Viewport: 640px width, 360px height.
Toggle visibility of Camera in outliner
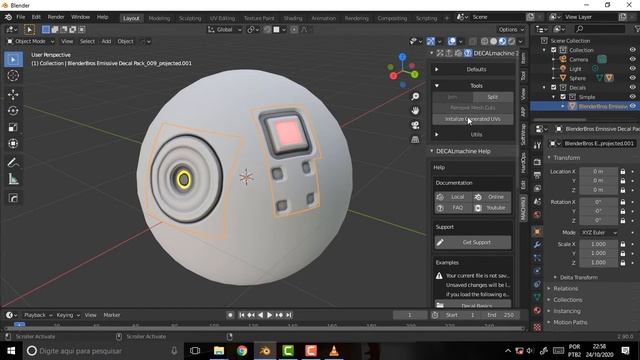coord(632,59)
